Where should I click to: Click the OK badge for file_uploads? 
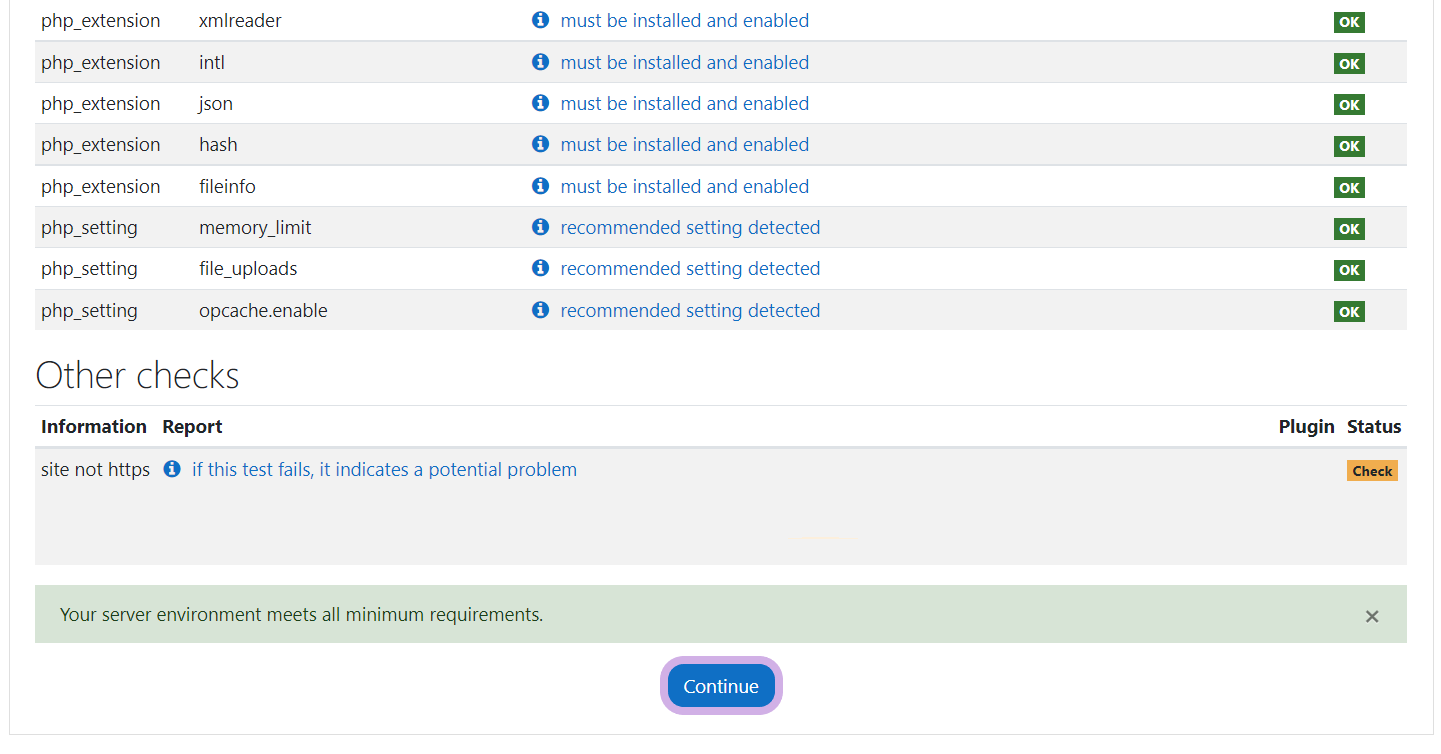point(1348,270)
